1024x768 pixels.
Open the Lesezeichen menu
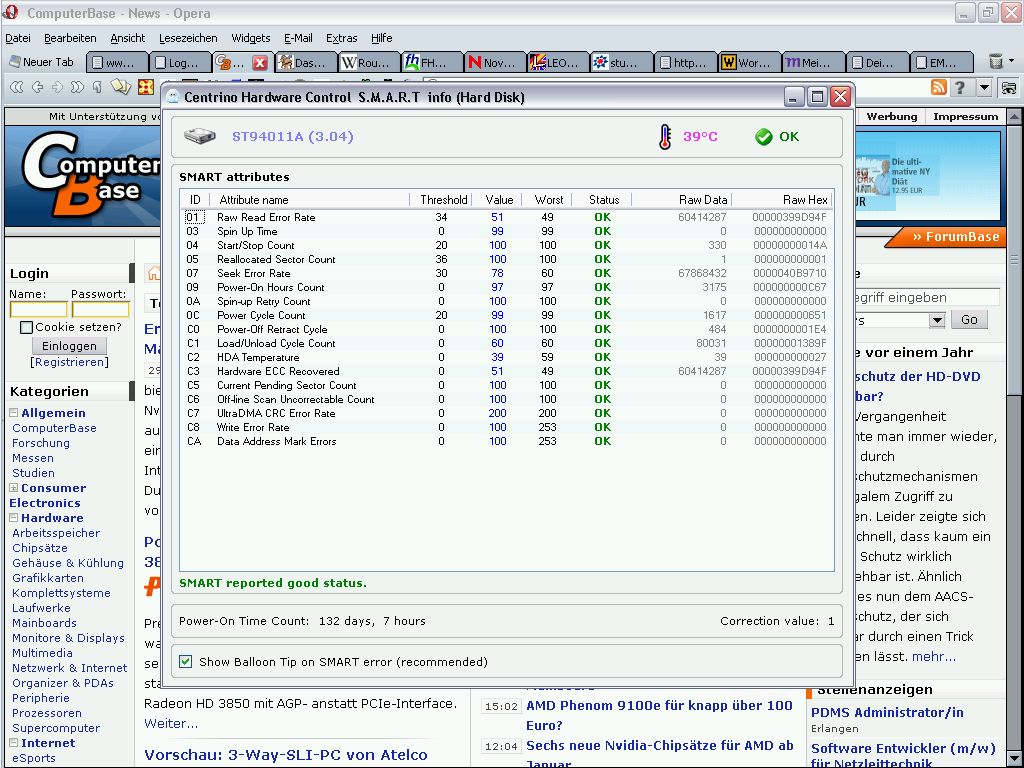pyautogui.click(x=188, y=38)
